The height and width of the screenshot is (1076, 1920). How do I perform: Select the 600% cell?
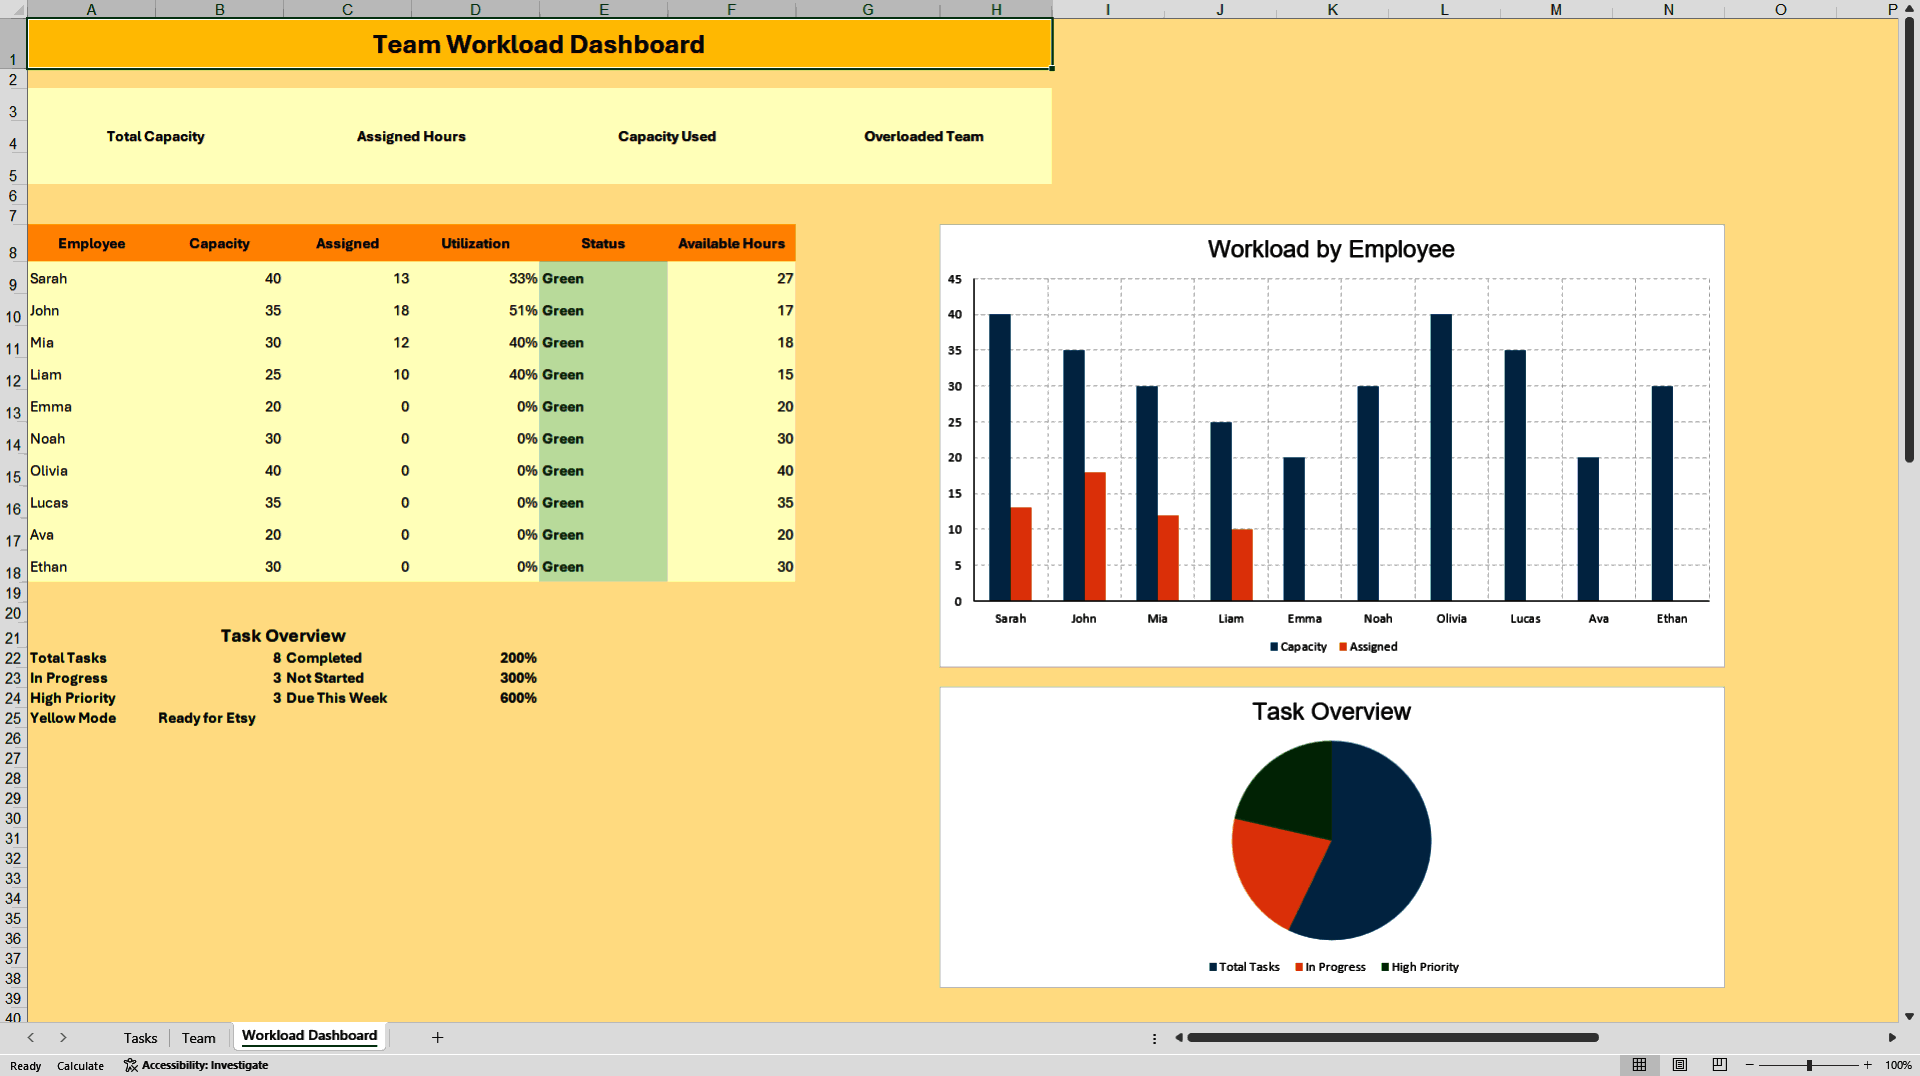click(x=475, y=698)
